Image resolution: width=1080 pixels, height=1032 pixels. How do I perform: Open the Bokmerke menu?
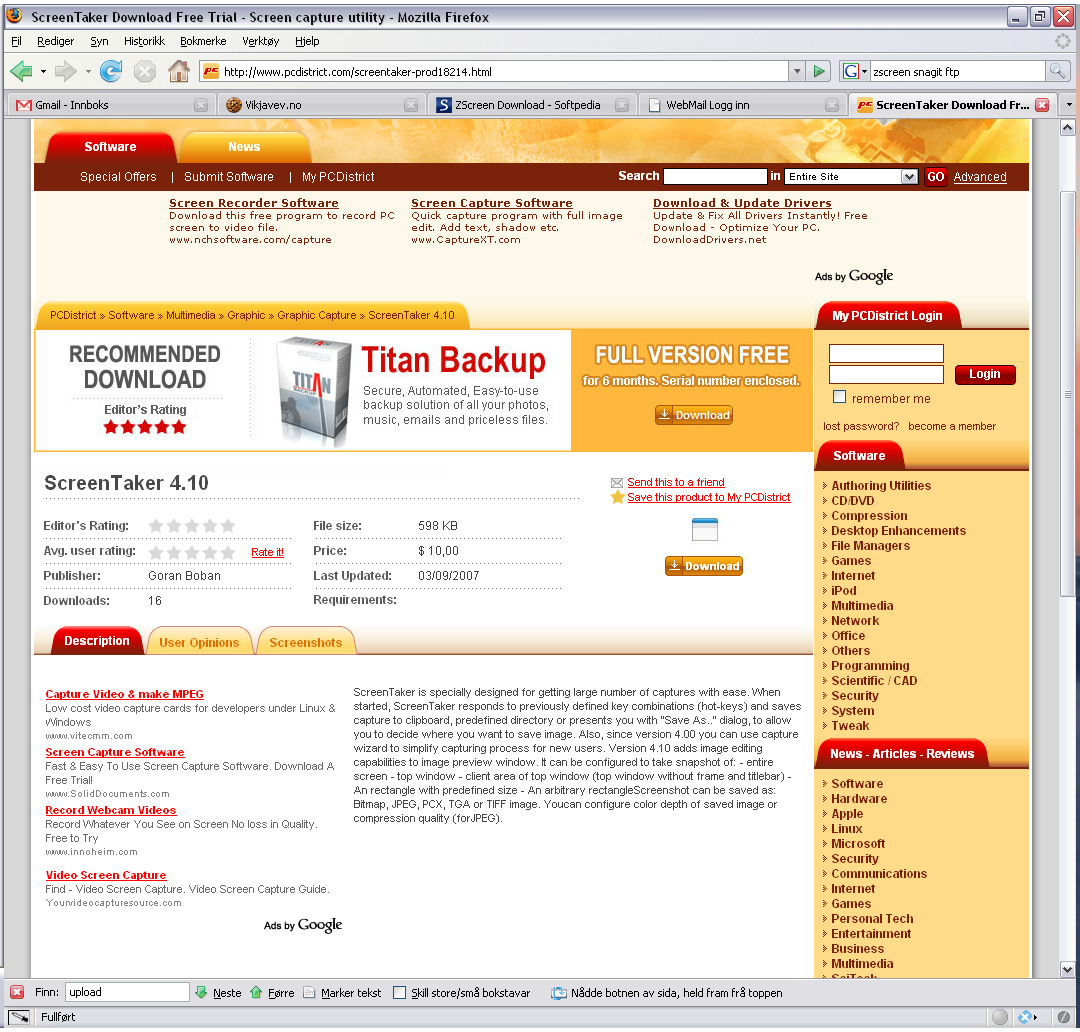click(203, 41)
